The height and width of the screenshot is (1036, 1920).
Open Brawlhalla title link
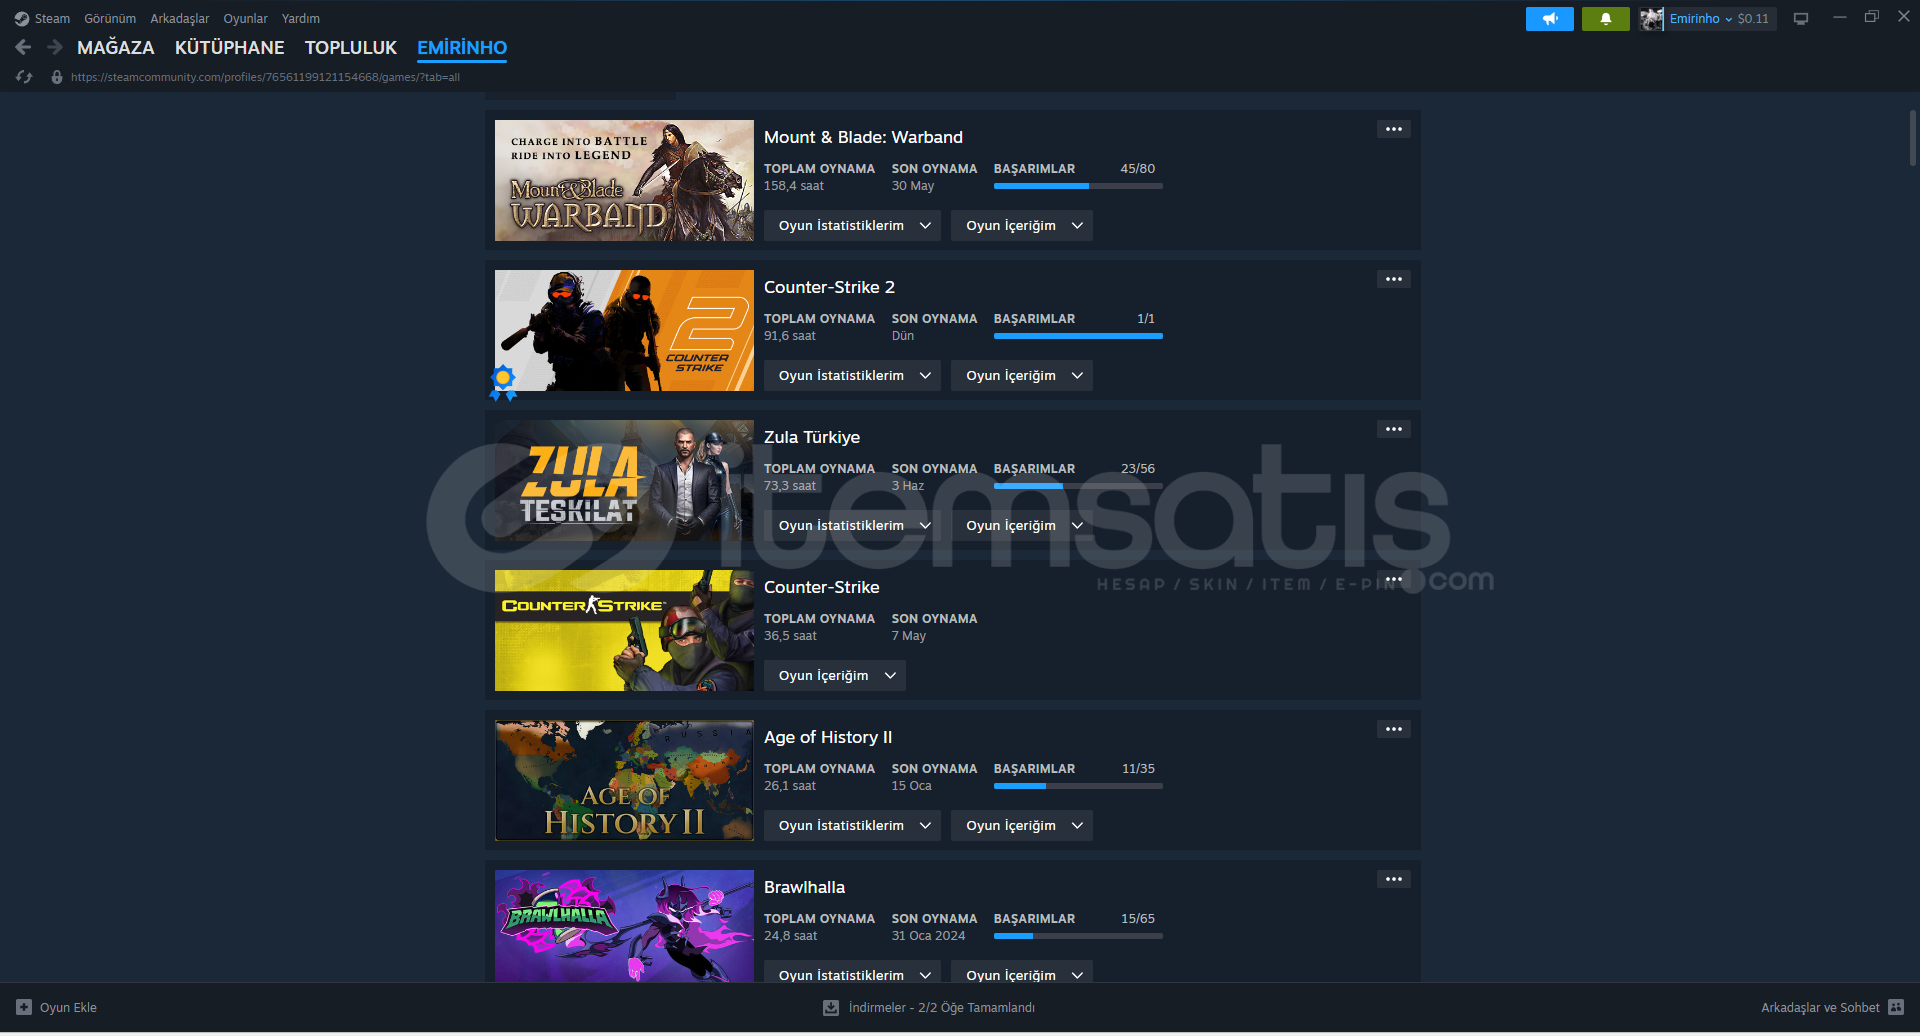804,888
